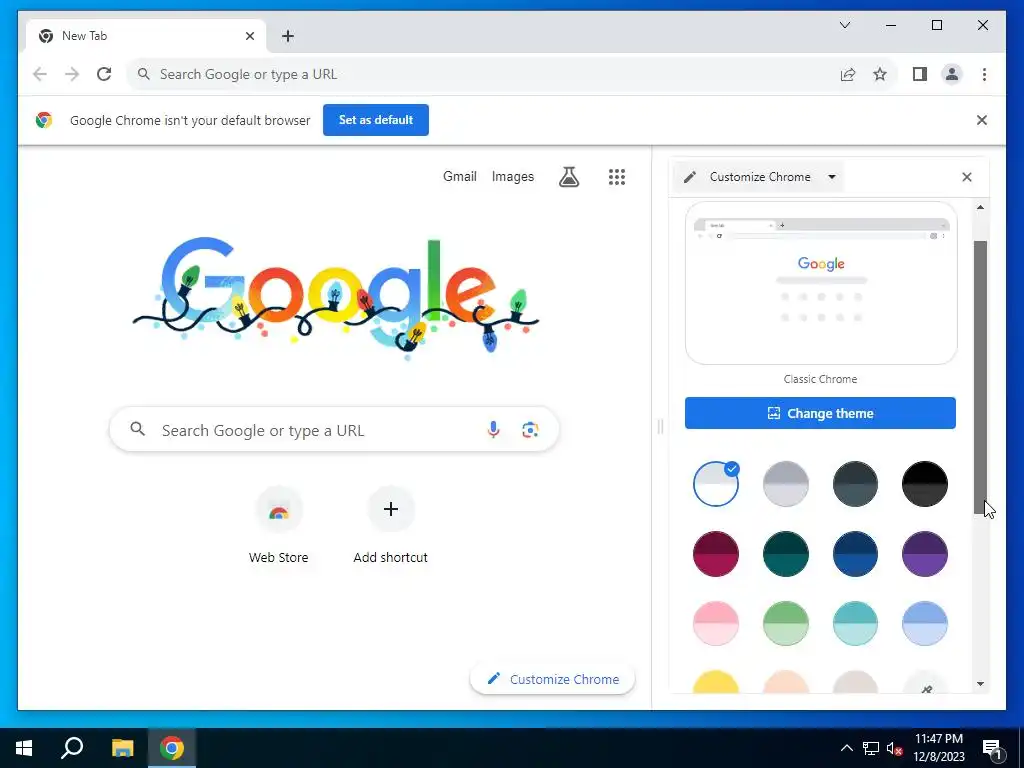Viewport: 1024px width, 768px height.
Task: Toggle the side panel icon in the toolbar
Action: point(920,74)
